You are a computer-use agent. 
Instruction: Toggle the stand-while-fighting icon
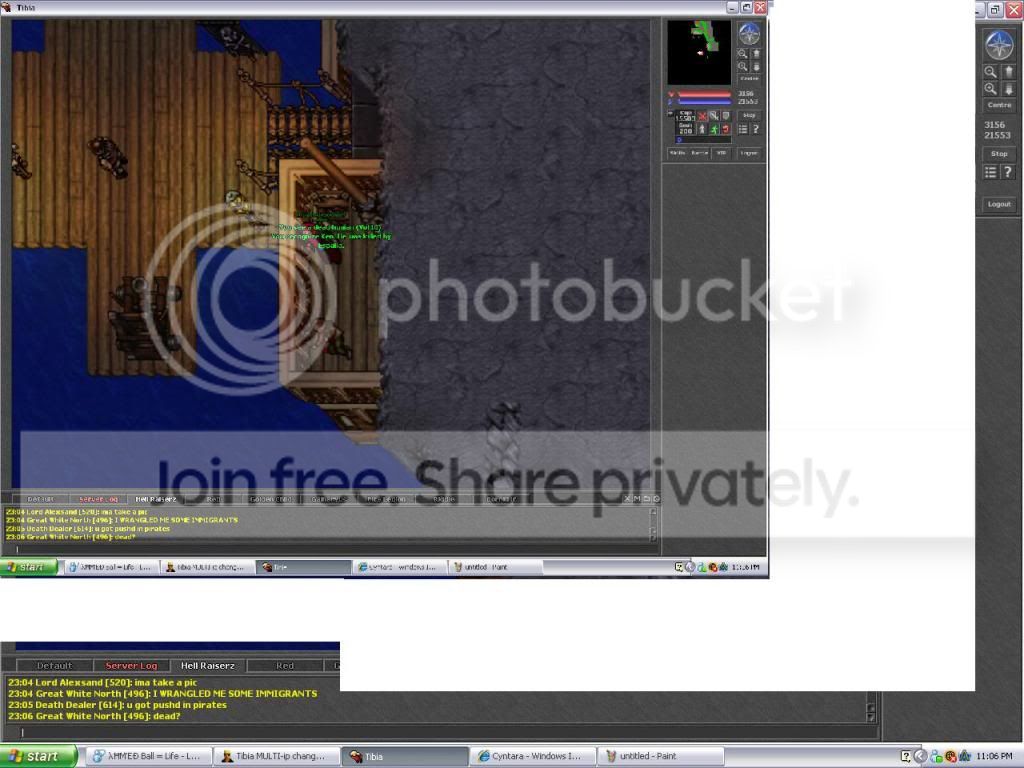(702, 129)
